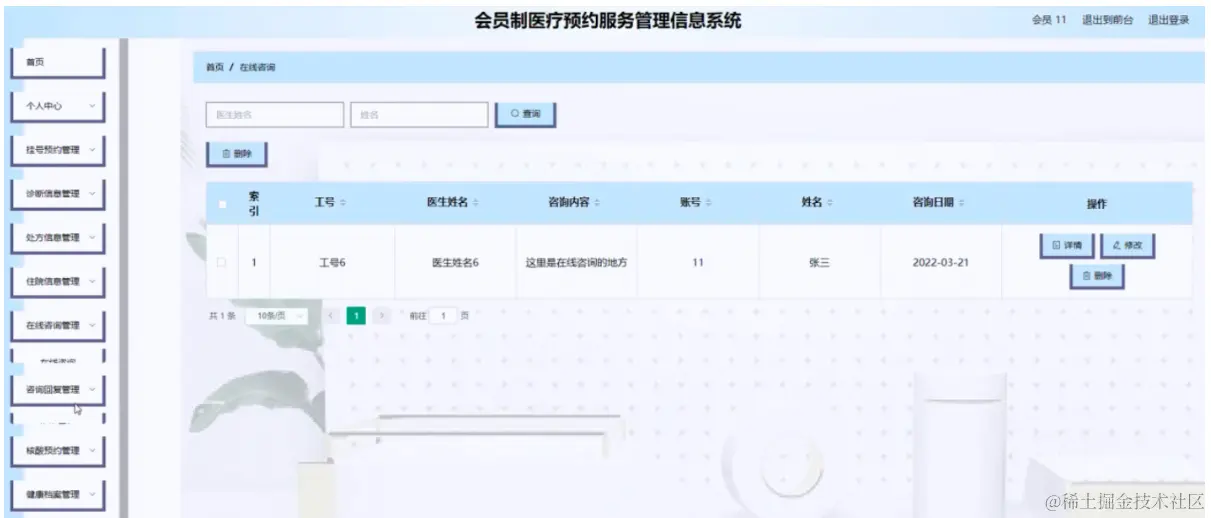Go to next page arrow in pagination
The height and width of the screenshot is (518, 1211).
[x=381, y=315]
